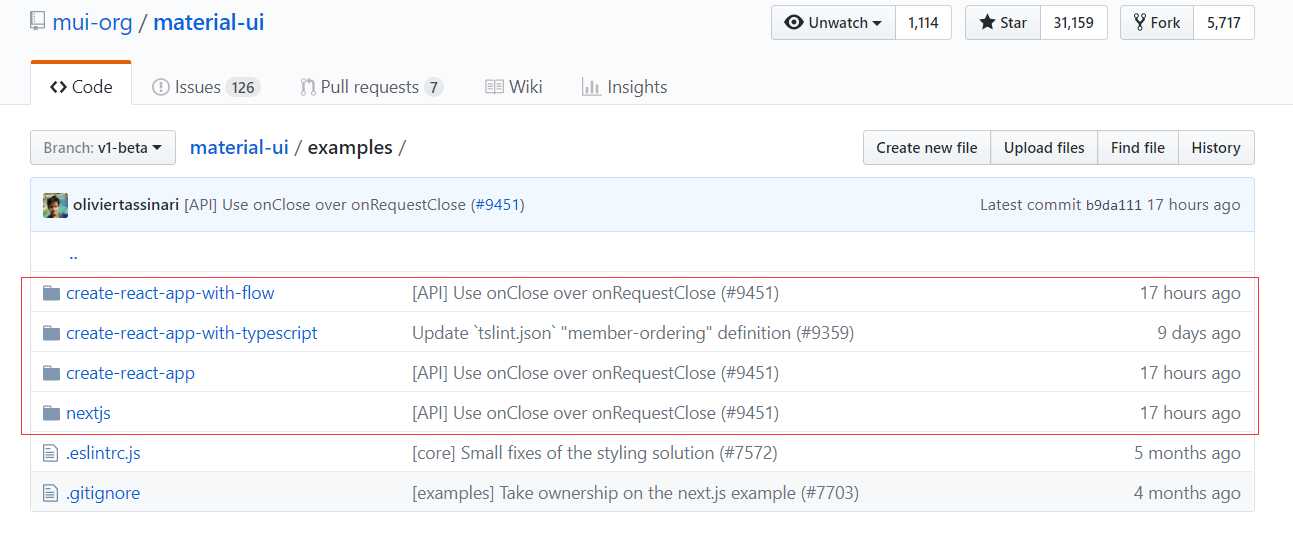Open create-react-app-with-flow folder
Image resolution: width=1293 pixels, height=538 pixels.
point(170,293)
